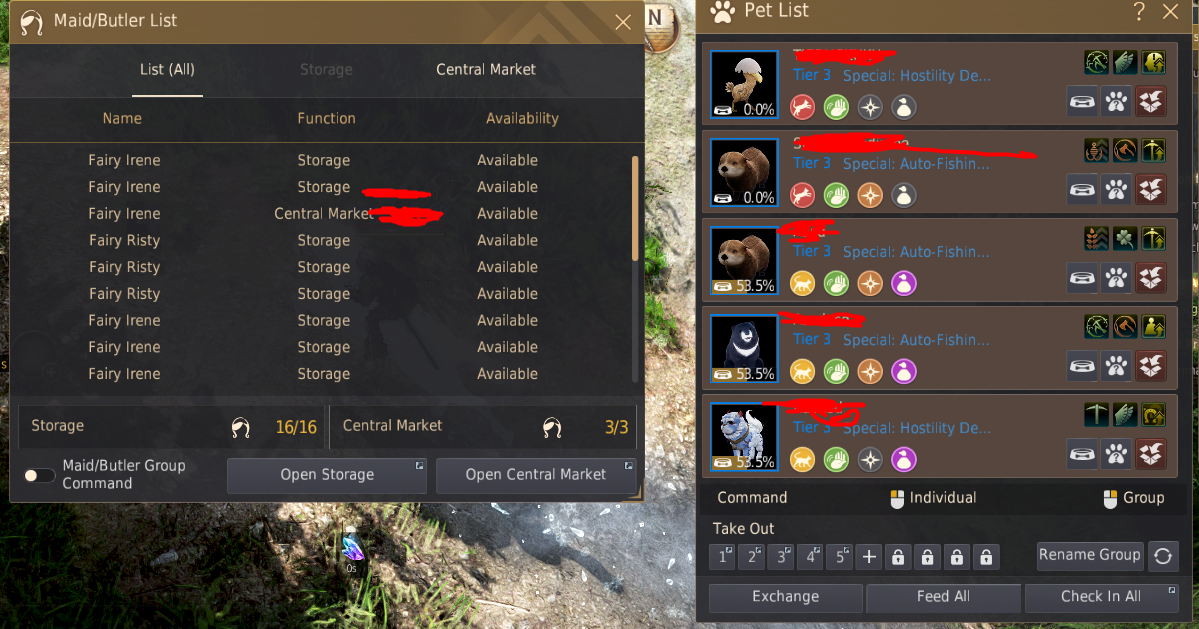1199x629 pixels.
Task: Switch to the List (All) tab
Action: click(167, 70)
